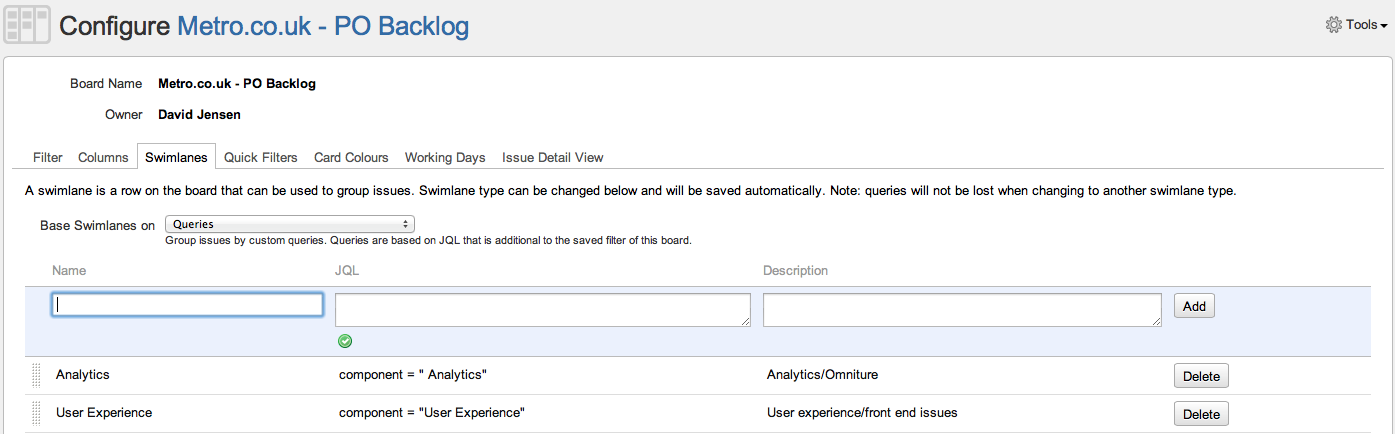1395x434 pixels.
Task: Click into the empty JQL text area
Action: point(542,309)
